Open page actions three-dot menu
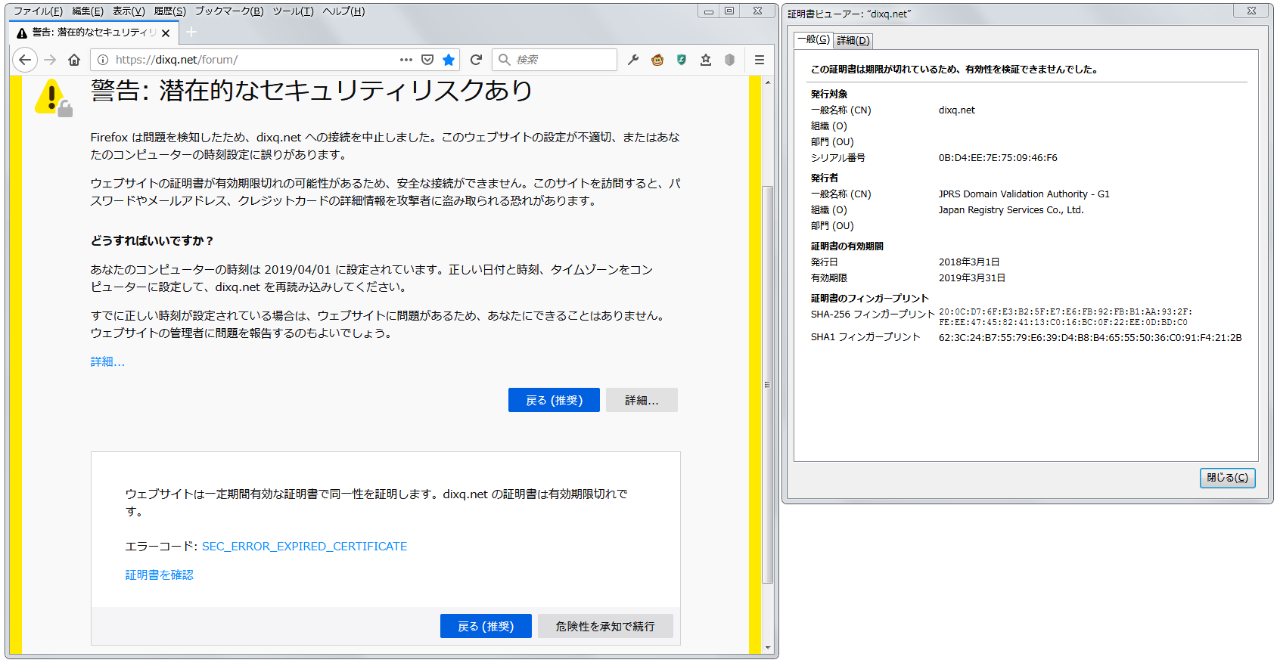 [406, 60]
